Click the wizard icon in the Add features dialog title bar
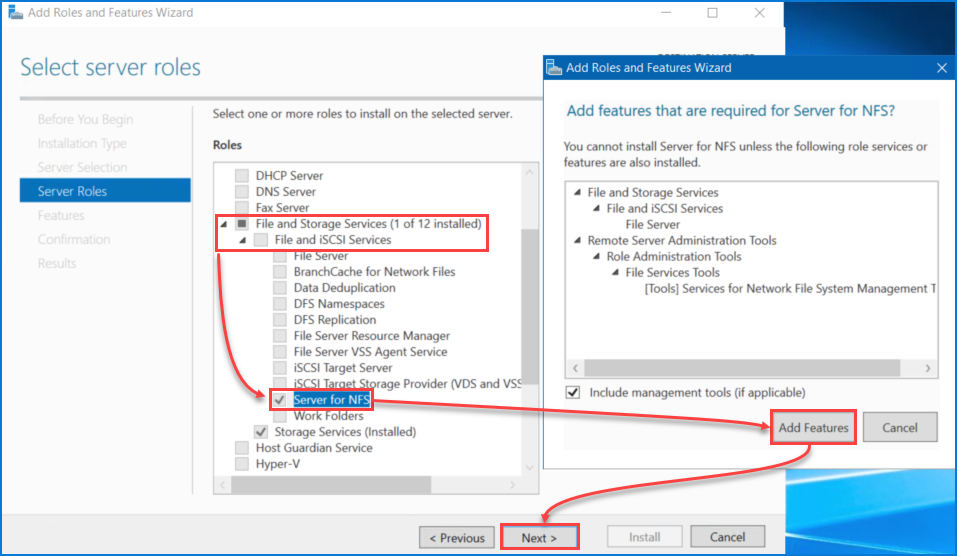957x556 pixels. pyautogui.click(x=554, y=67)
